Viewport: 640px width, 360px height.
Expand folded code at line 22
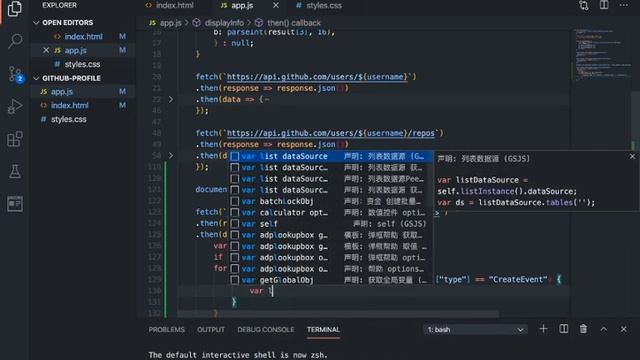click(171, 99)
